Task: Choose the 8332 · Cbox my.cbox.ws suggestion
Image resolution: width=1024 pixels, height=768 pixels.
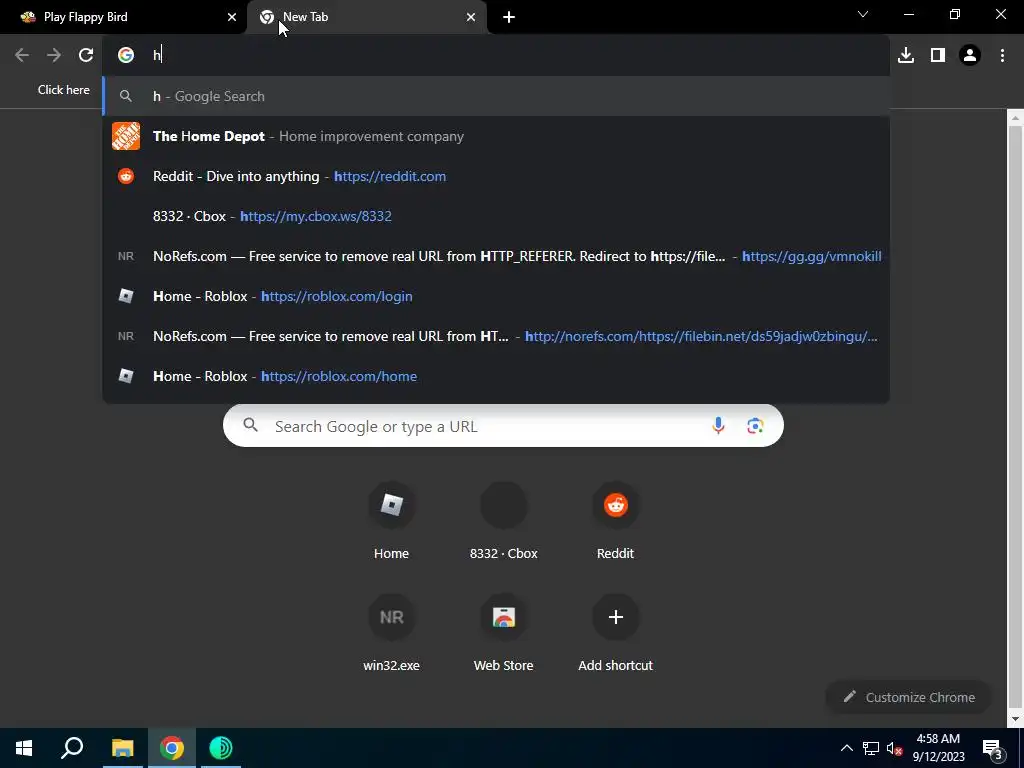Action: (x=496, y=216)
